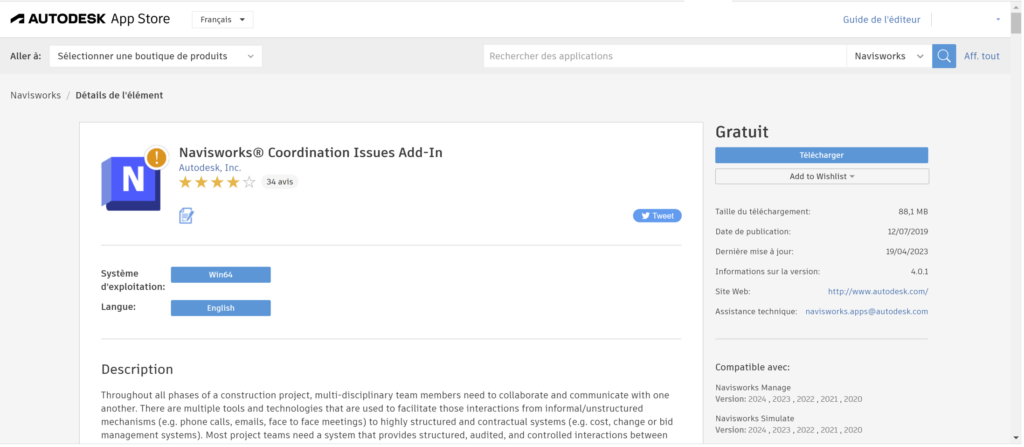Click the star rating icons

coord(217,182)
